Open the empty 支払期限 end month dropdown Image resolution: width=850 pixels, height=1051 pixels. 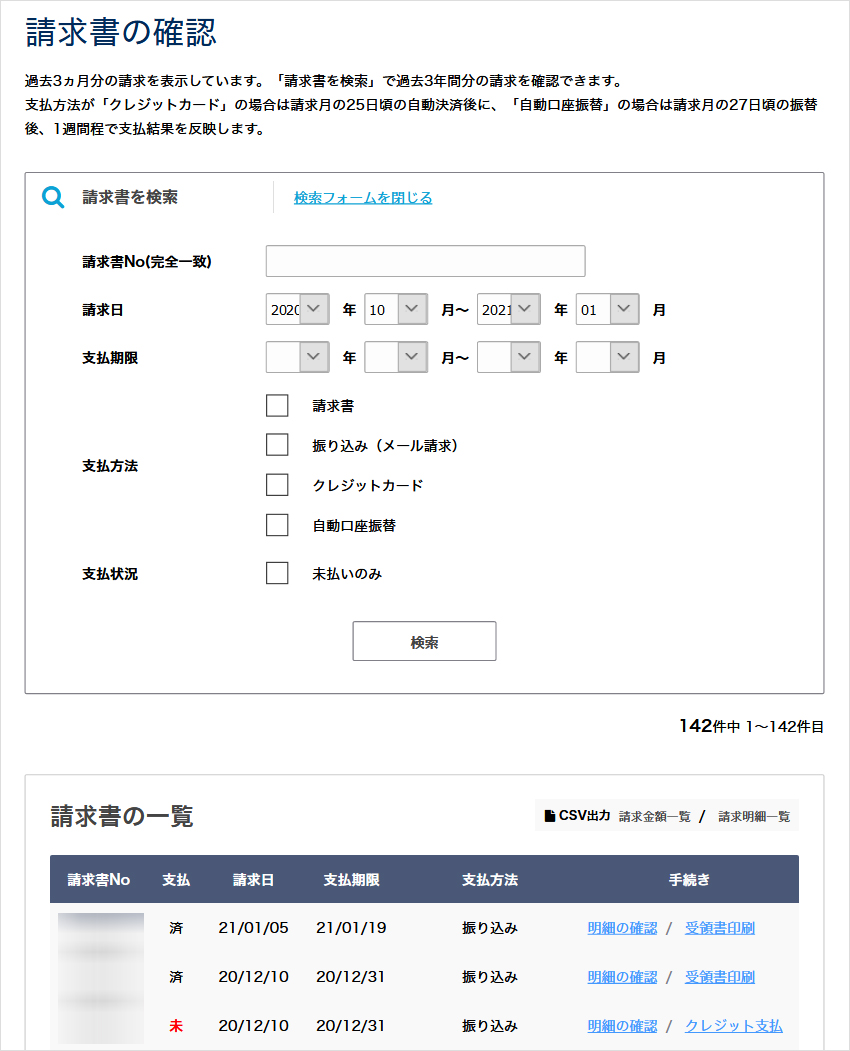coord(607,357)
